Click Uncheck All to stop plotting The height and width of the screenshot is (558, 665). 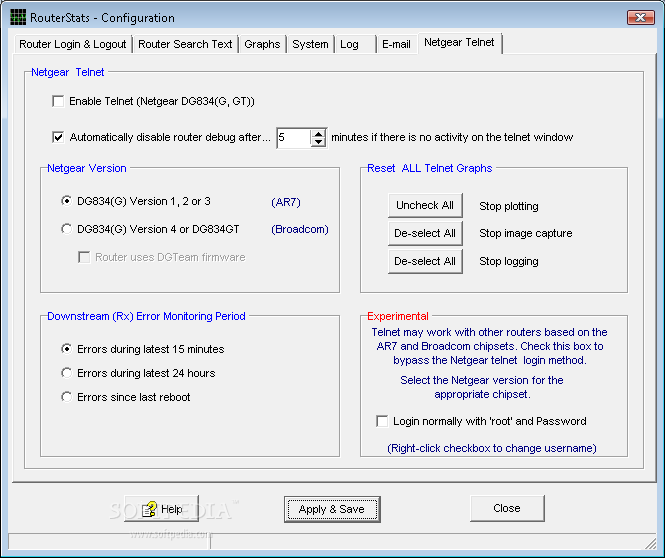(425, 205)
